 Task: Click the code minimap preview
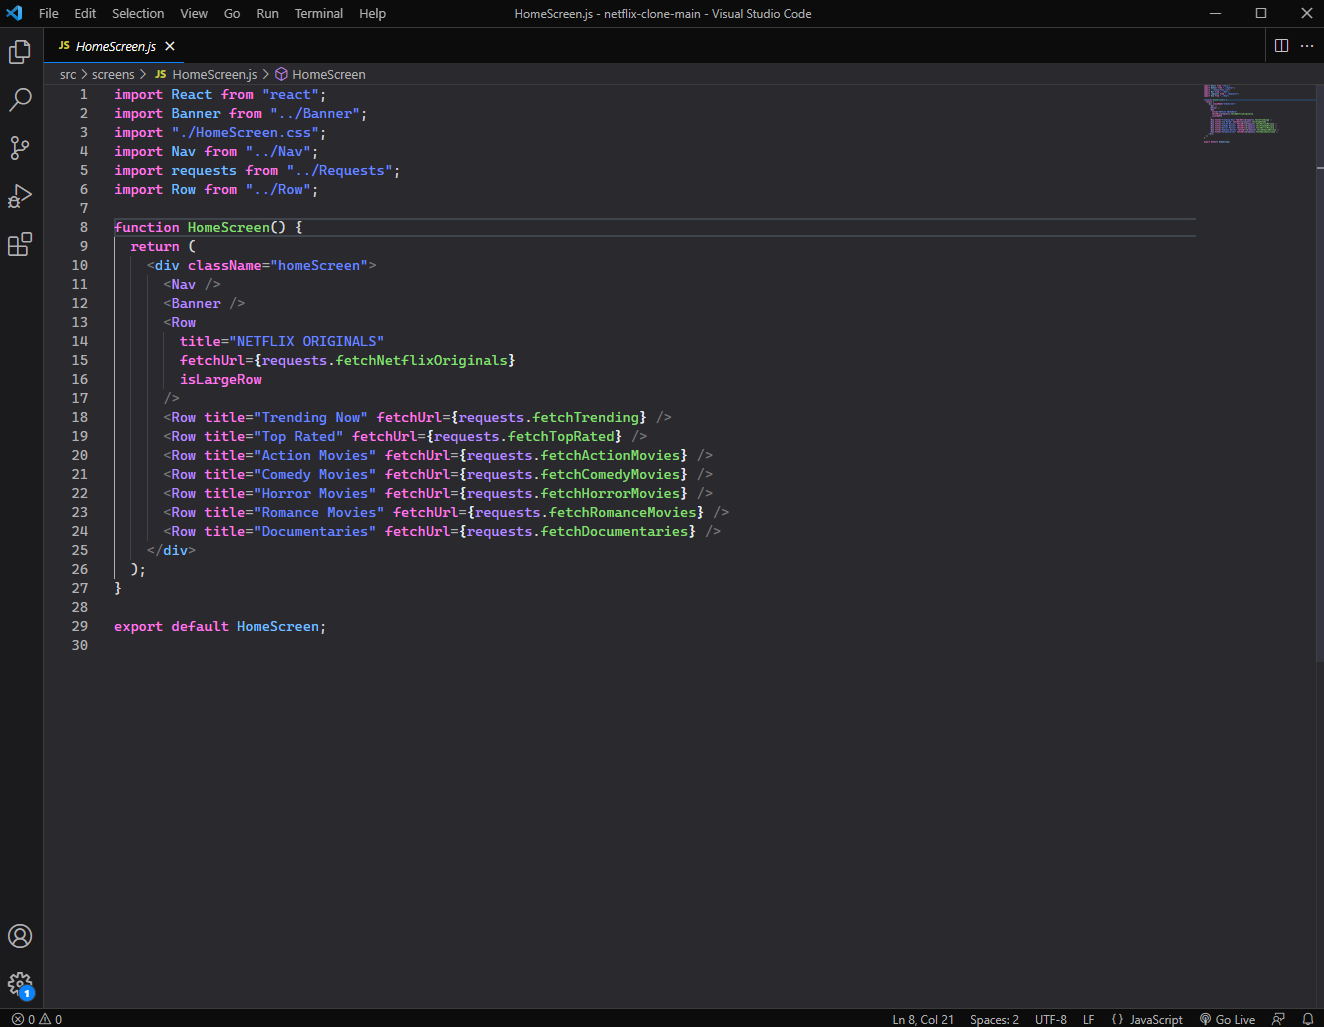click(x=1240, y=114)
